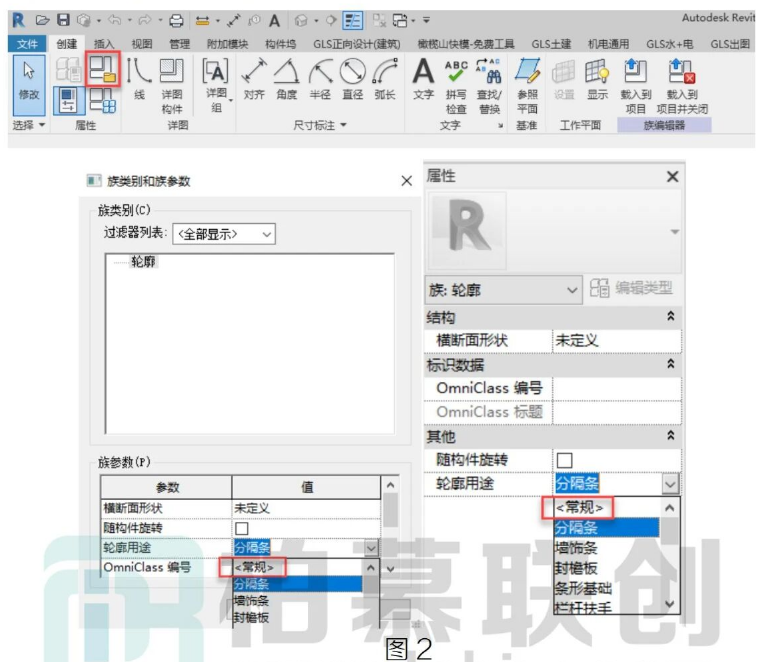This screenshot has width=759, height=662.
Task: Select 封檐板 in Properties dropdown list
Action: (x=576, y=568)
